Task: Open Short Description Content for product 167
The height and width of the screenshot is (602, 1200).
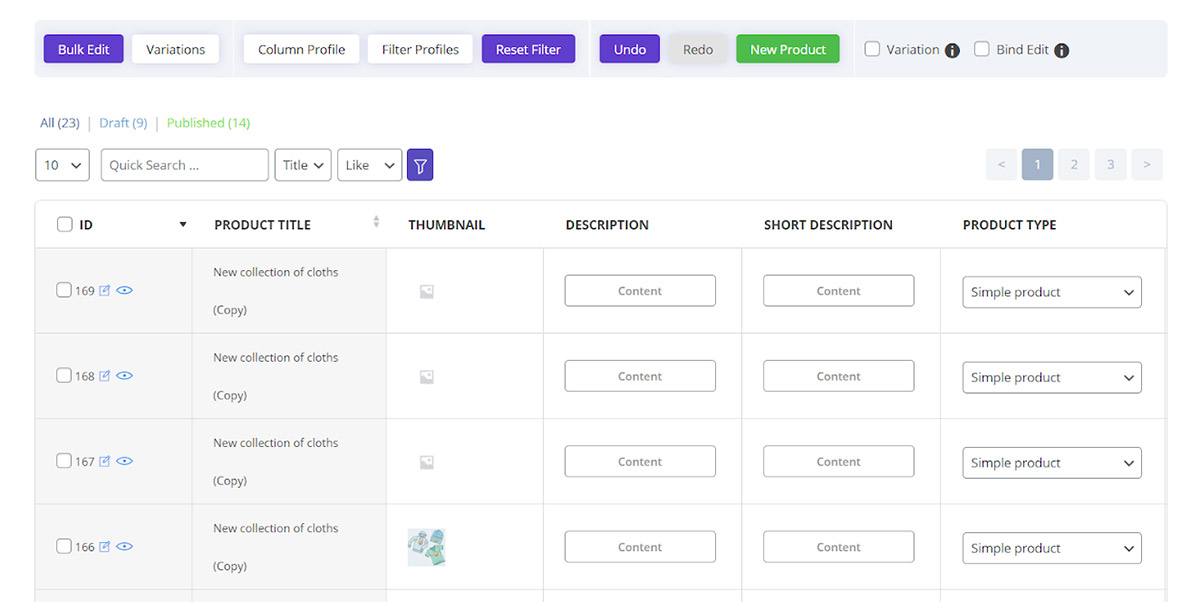Action: click(838, 461)
